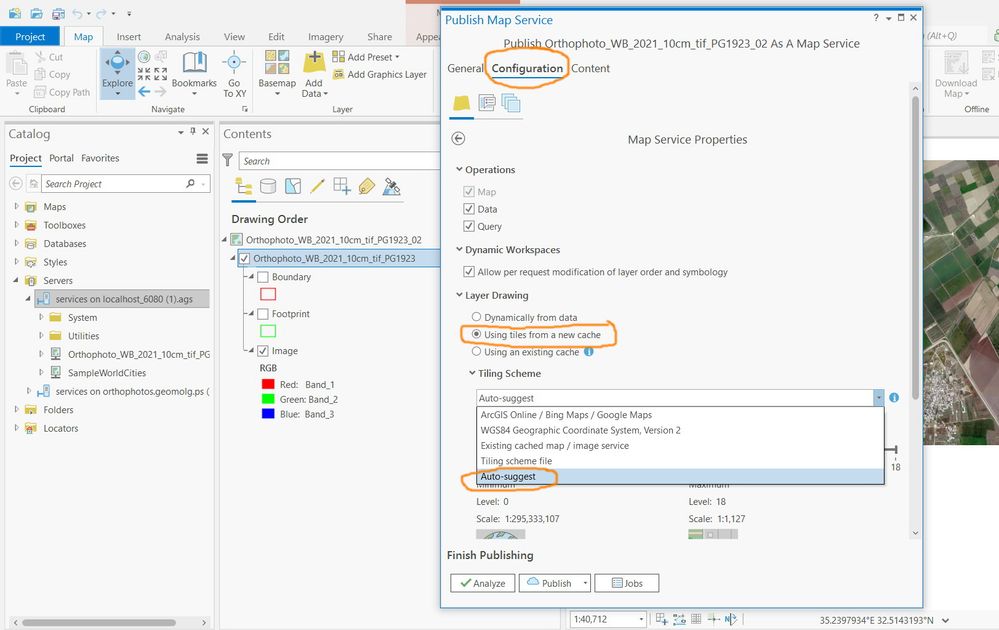The image size is (999, 630).
Task: Toggle the Query operation checkbox
Action: tap(469, 226)
